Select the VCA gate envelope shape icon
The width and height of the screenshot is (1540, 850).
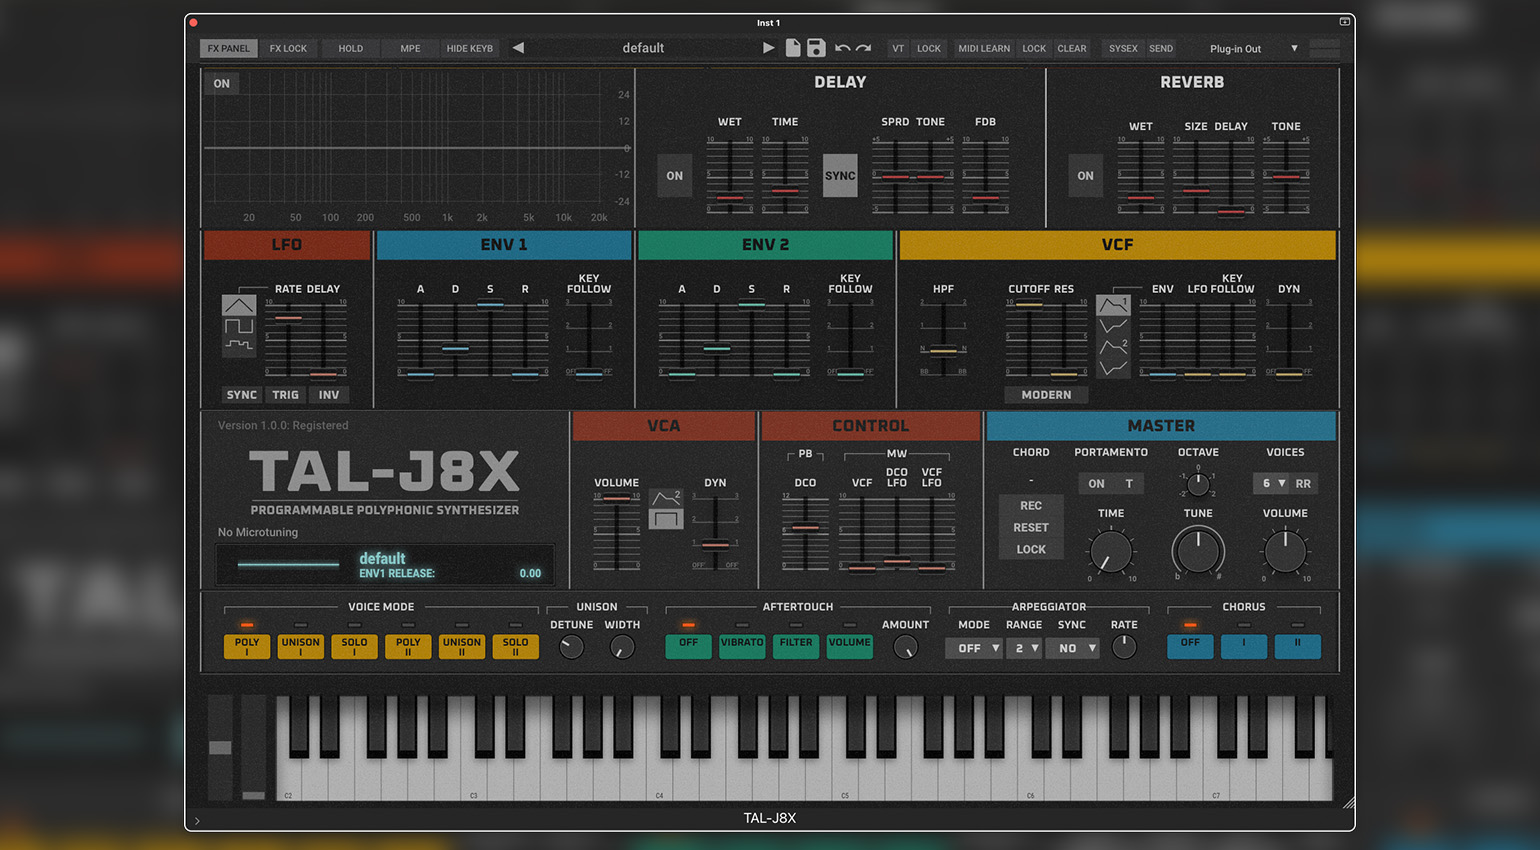click(666, 519)
